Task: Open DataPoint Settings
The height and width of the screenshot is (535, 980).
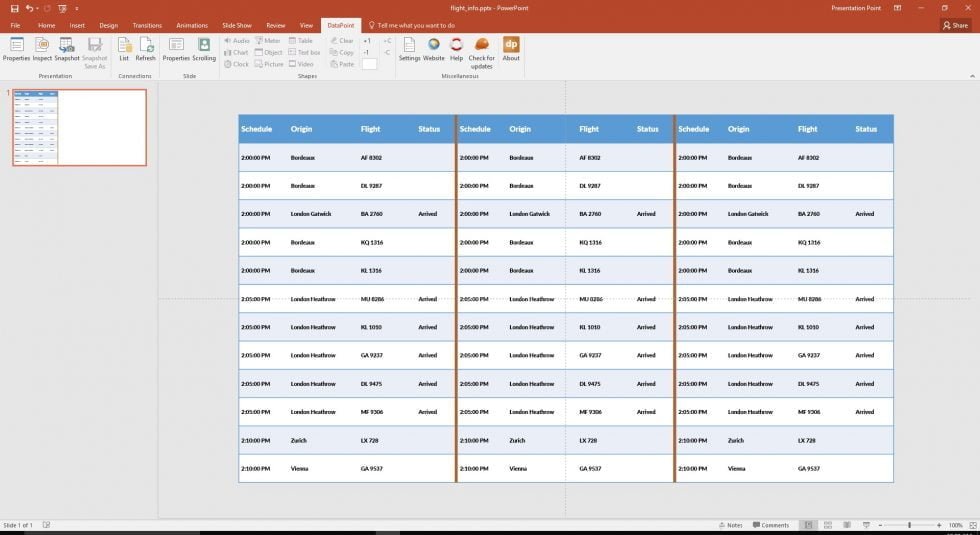Action: (409, 49)
